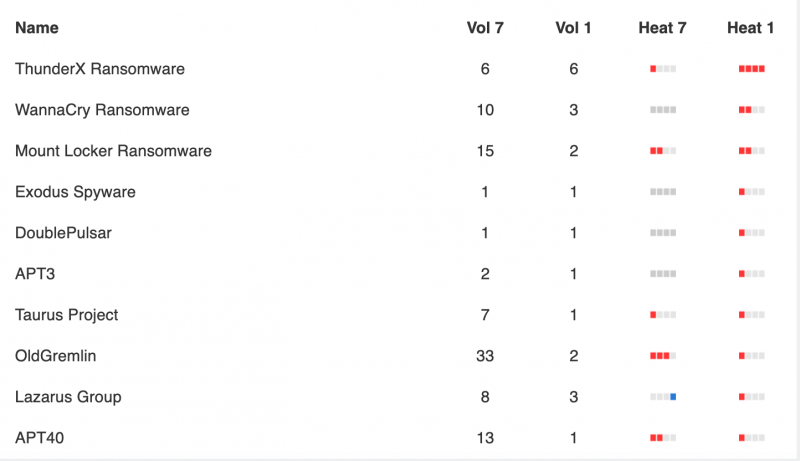Open the ThunderX Ransomware entry
The height and width of the screenshot is (461, 800).
coord(100,69)
